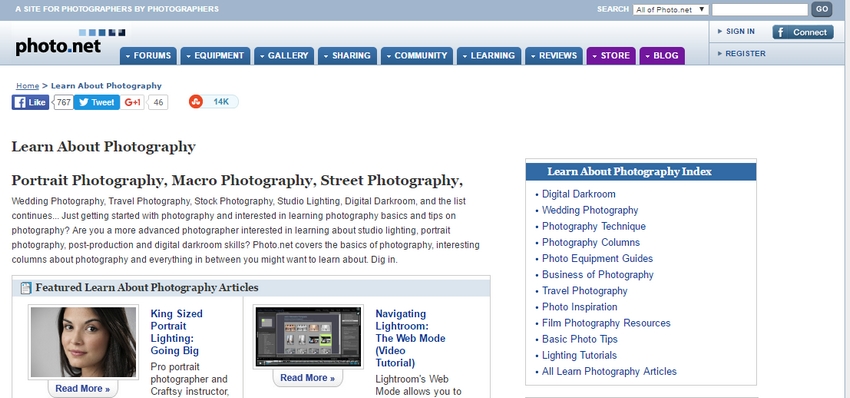The image size is (850, 398).
Task: Open the Learning navigation tab
Action: point(488,55)
